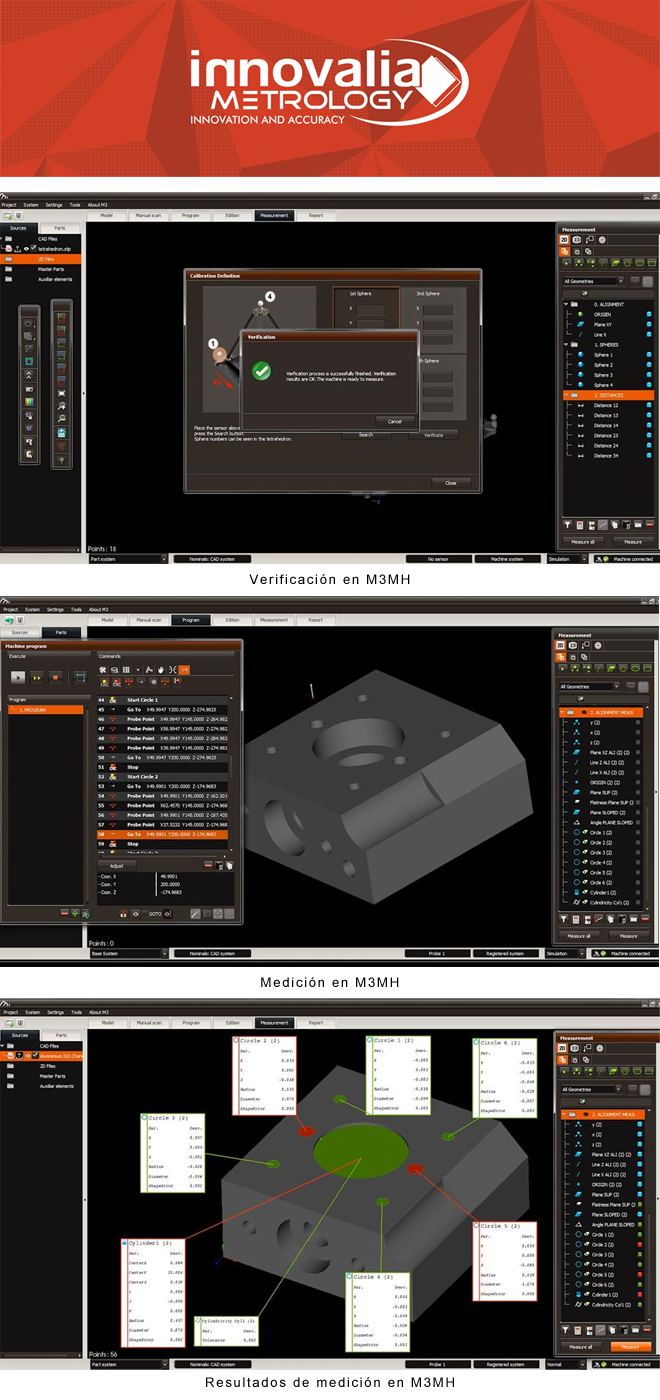Screen dimensions: 660x1400
Task: Click 2D icon in top Measurement panel
Action: 563,240
